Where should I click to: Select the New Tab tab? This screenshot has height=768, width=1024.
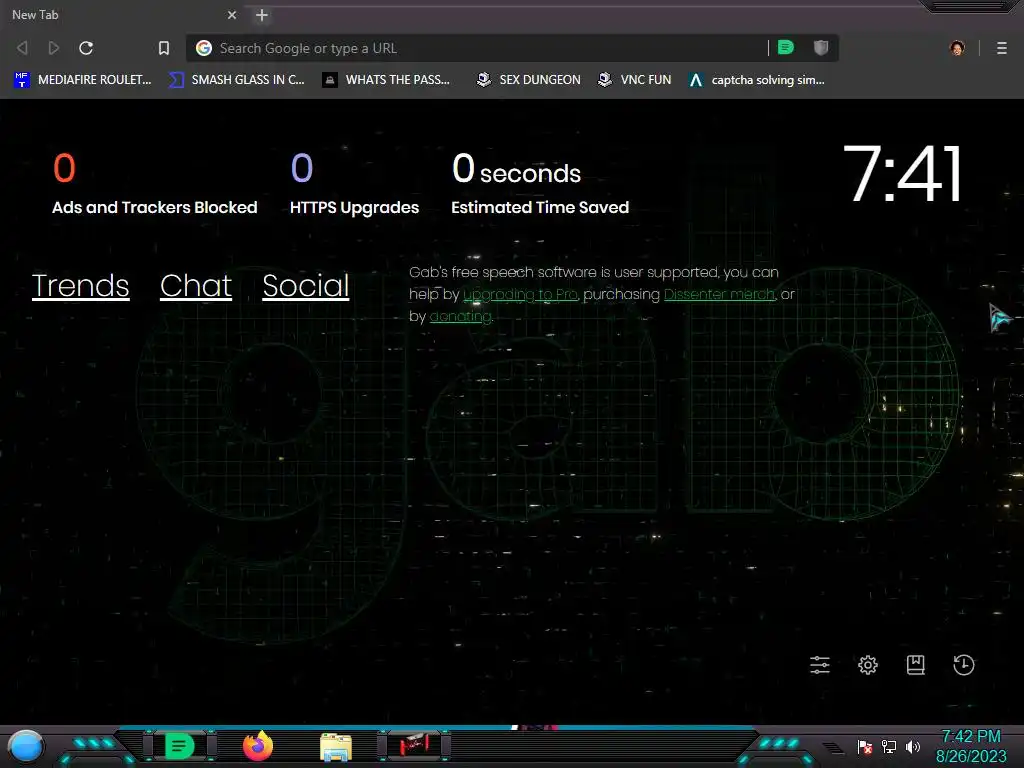pyautogui.click(x=124, y=14)
